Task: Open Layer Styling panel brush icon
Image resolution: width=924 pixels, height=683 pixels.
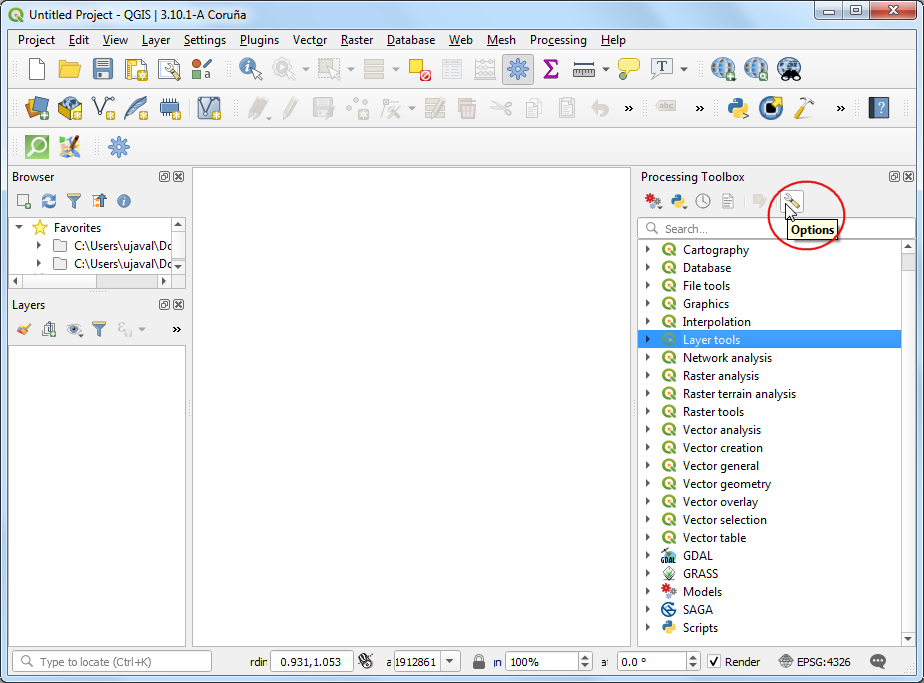Action: point(24,329)
